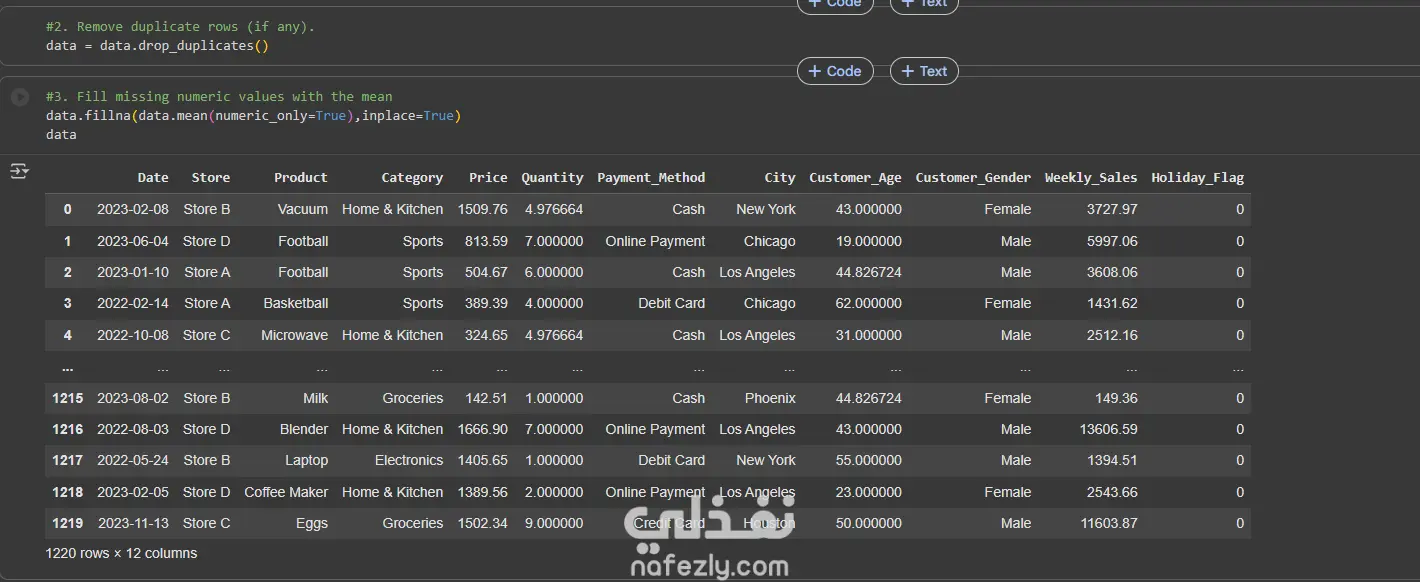Click weekly sales value 11603.87
This screenshot has width=1420, height=582.
tap(1108, 524)
